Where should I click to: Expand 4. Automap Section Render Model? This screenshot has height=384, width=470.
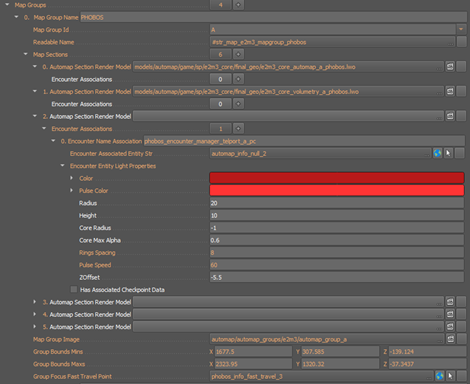(x=35, y=314)
